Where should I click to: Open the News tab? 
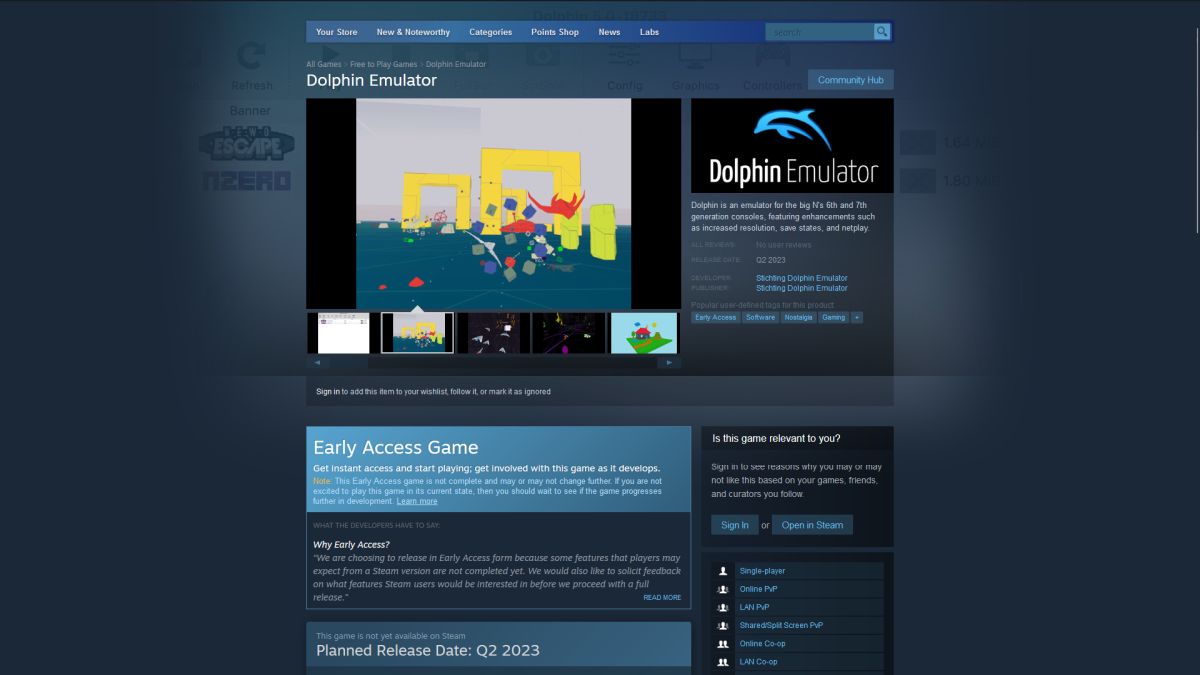[x=609, y=32]
